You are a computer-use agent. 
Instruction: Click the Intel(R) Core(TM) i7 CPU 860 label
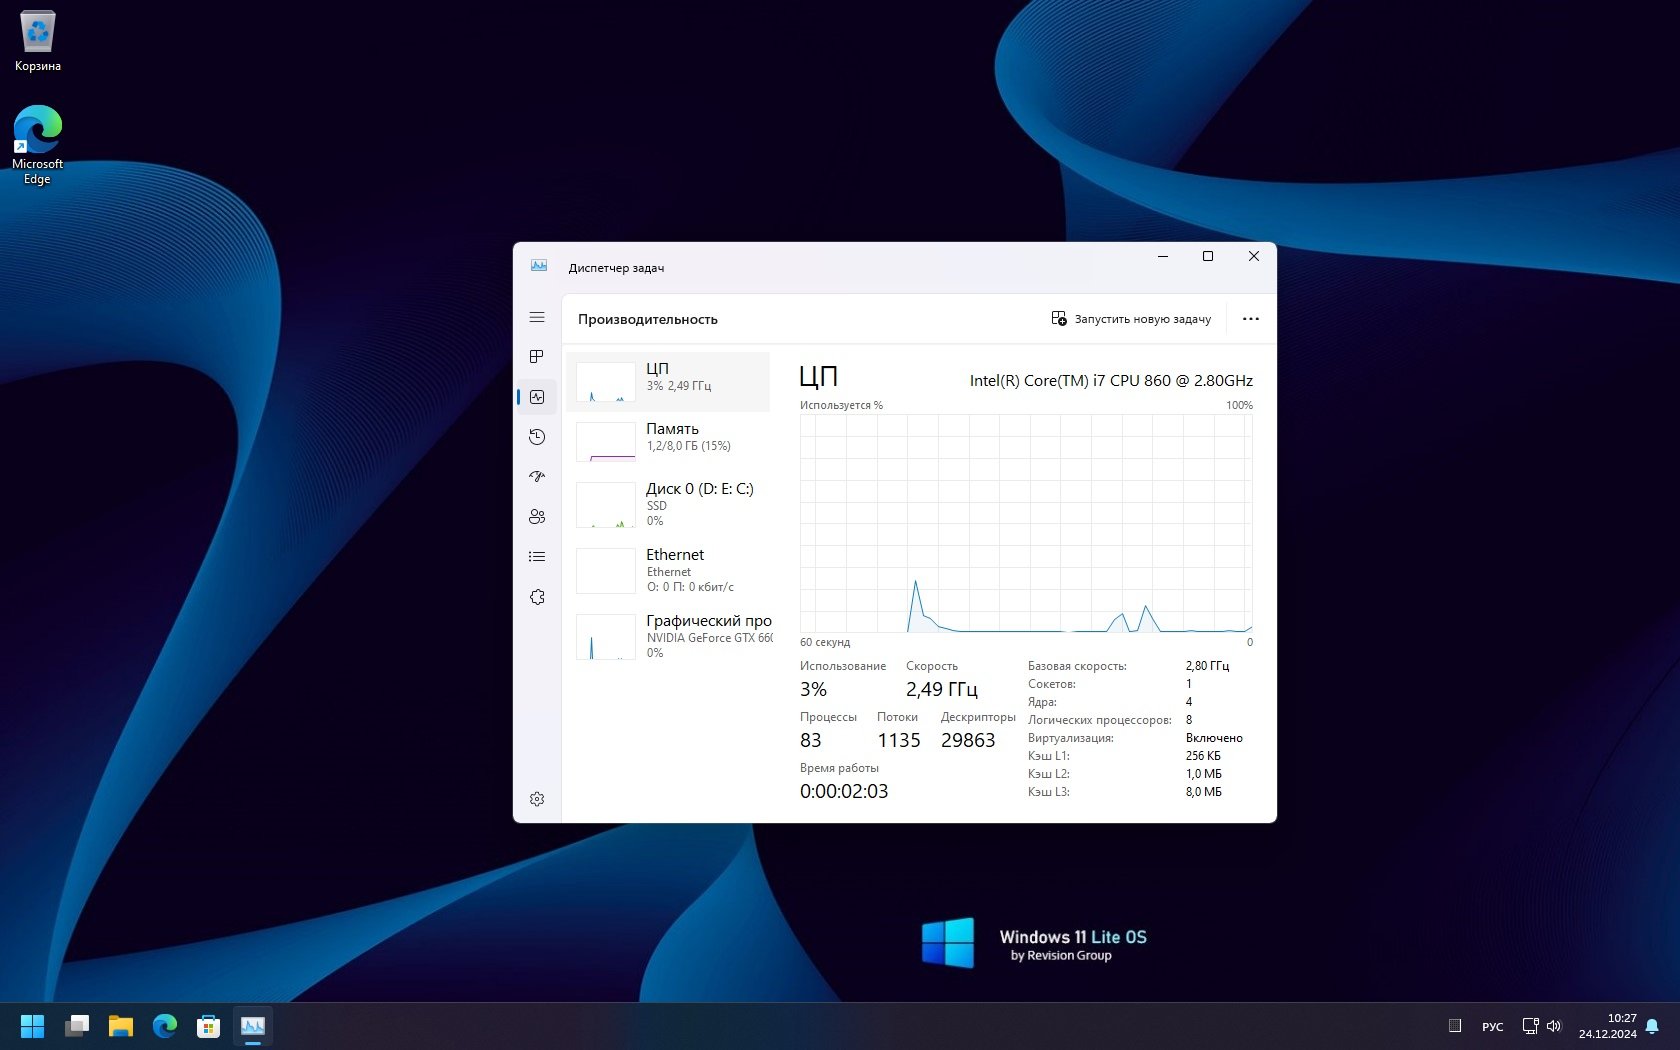click(1111, 380)
